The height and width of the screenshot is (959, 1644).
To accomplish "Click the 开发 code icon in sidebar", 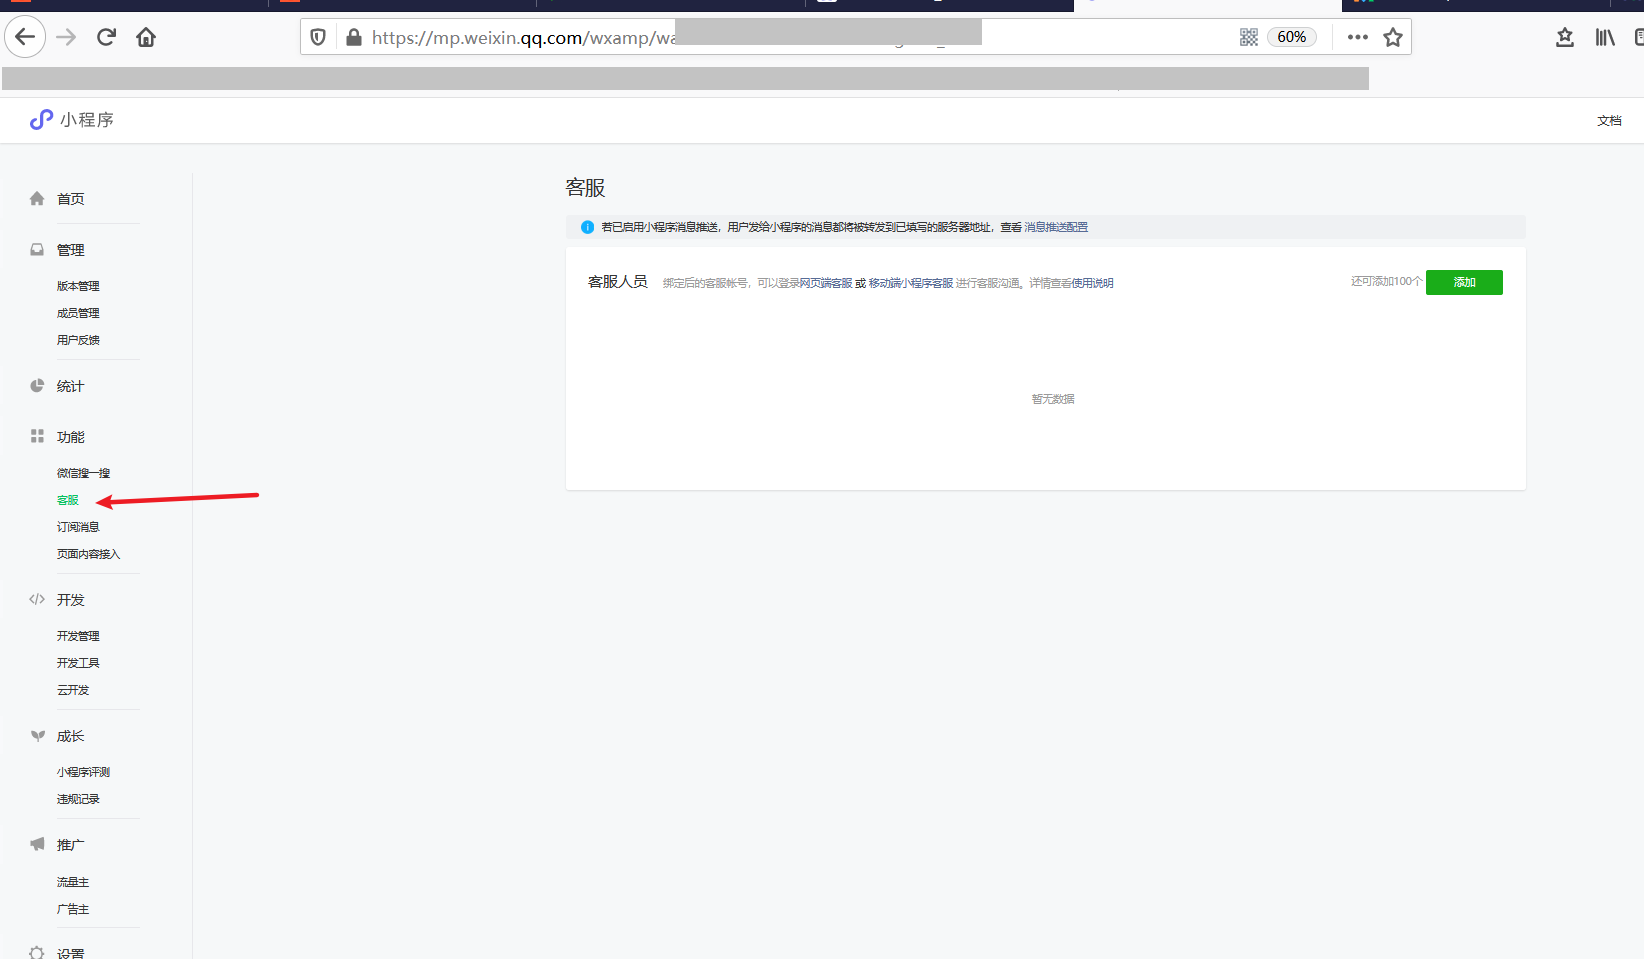I will (36, 599).
